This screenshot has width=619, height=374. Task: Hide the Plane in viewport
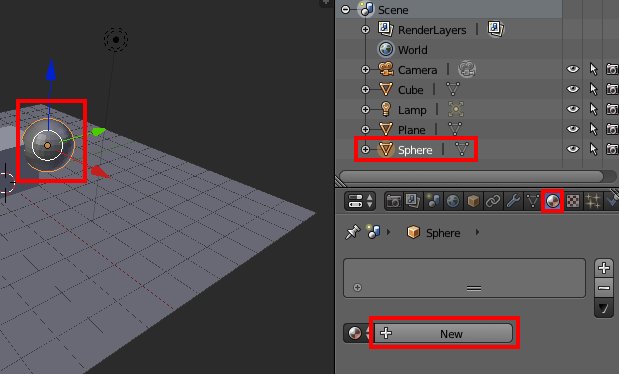(573, 129)
